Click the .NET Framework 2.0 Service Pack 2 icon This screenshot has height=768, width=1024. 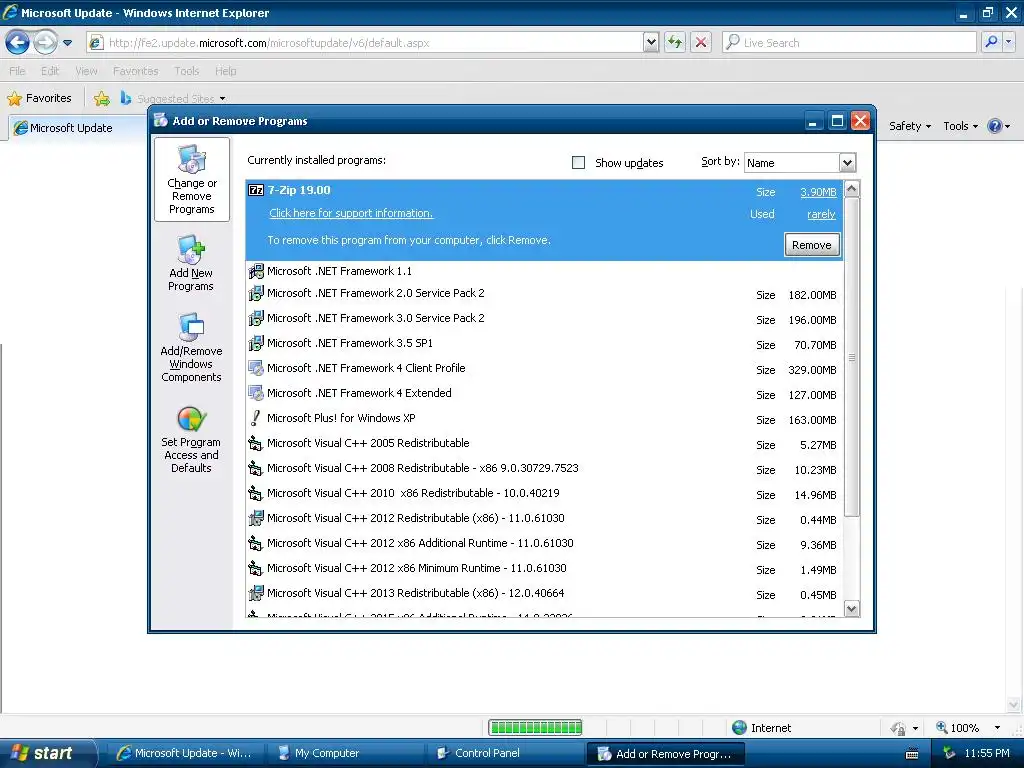(256, 293)
